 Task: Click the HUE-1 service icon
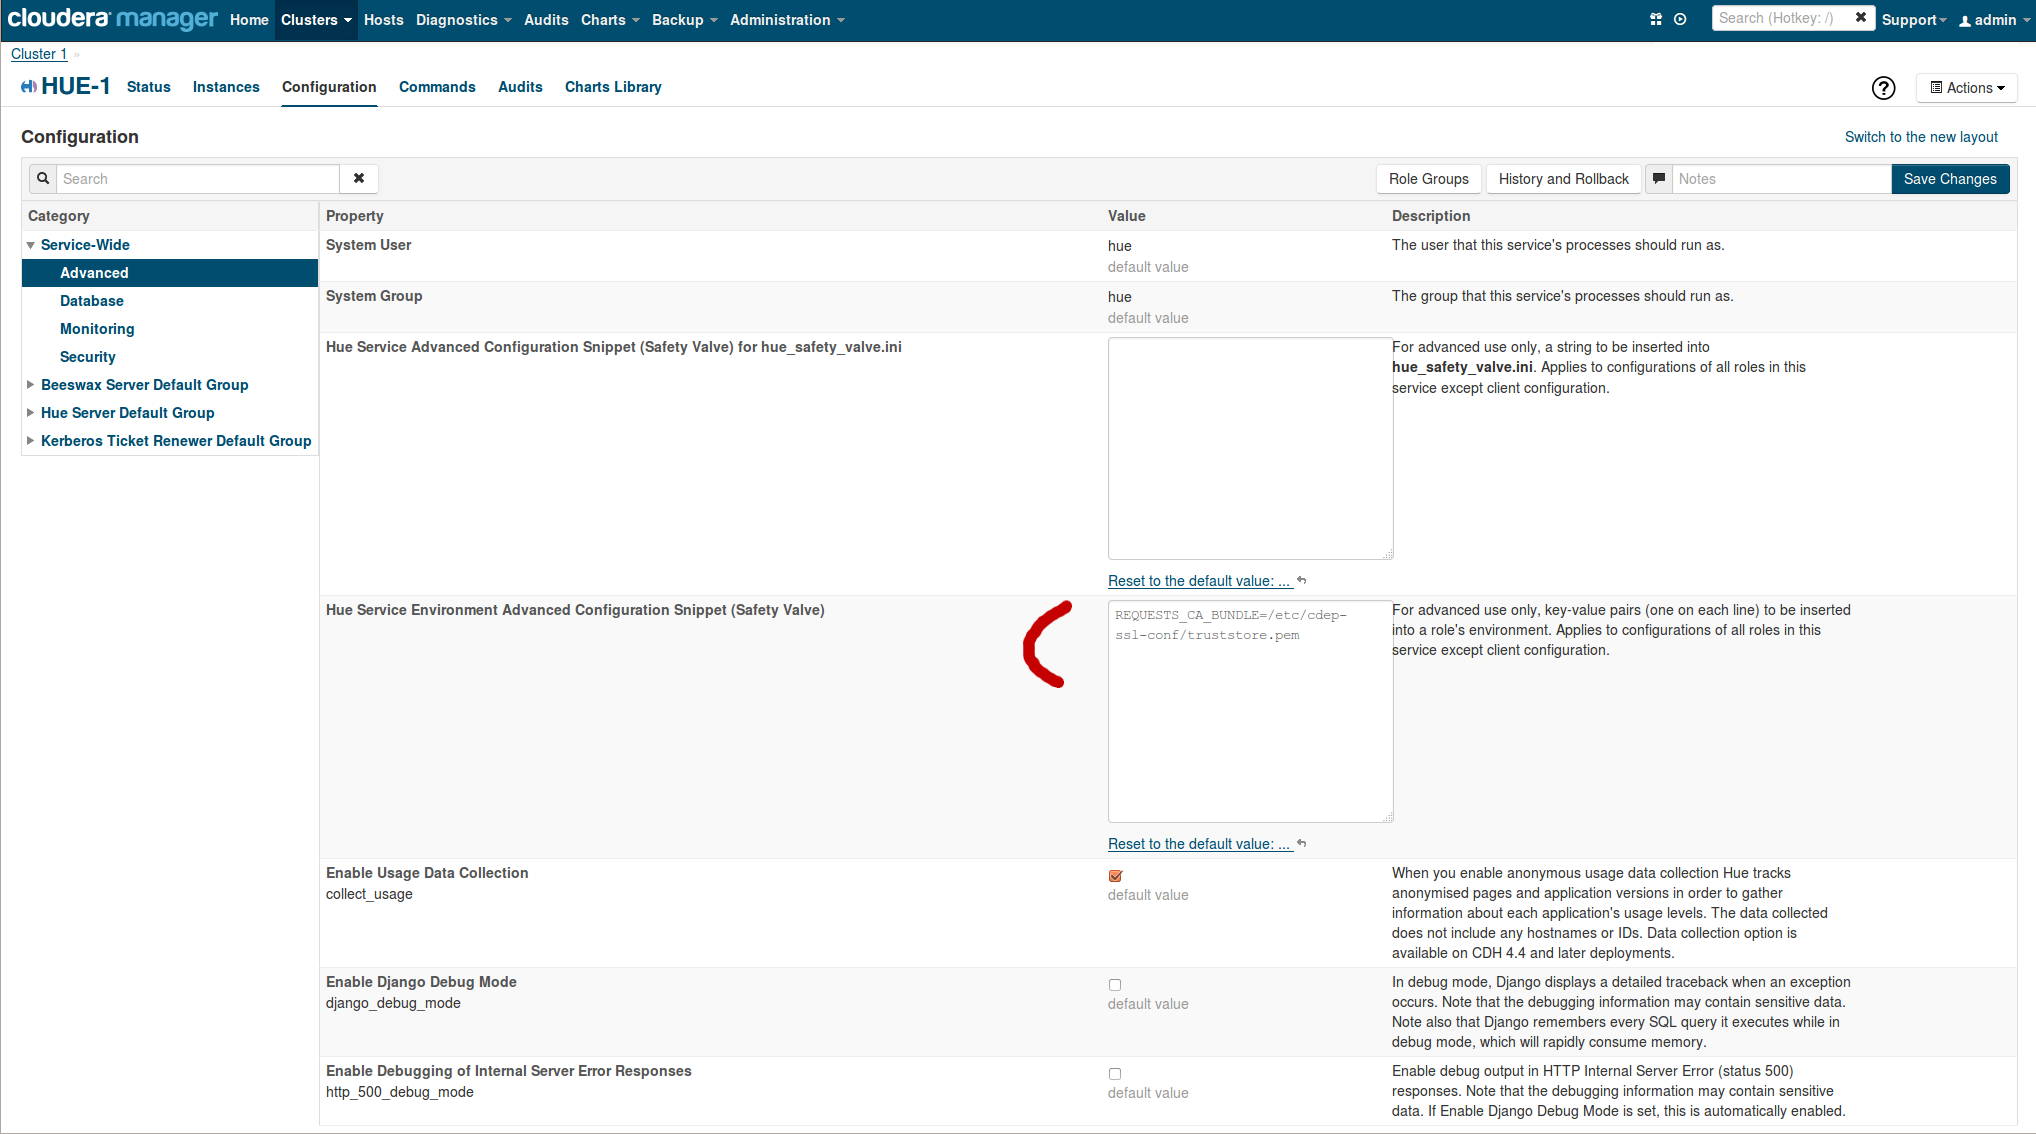click(29, 87)
